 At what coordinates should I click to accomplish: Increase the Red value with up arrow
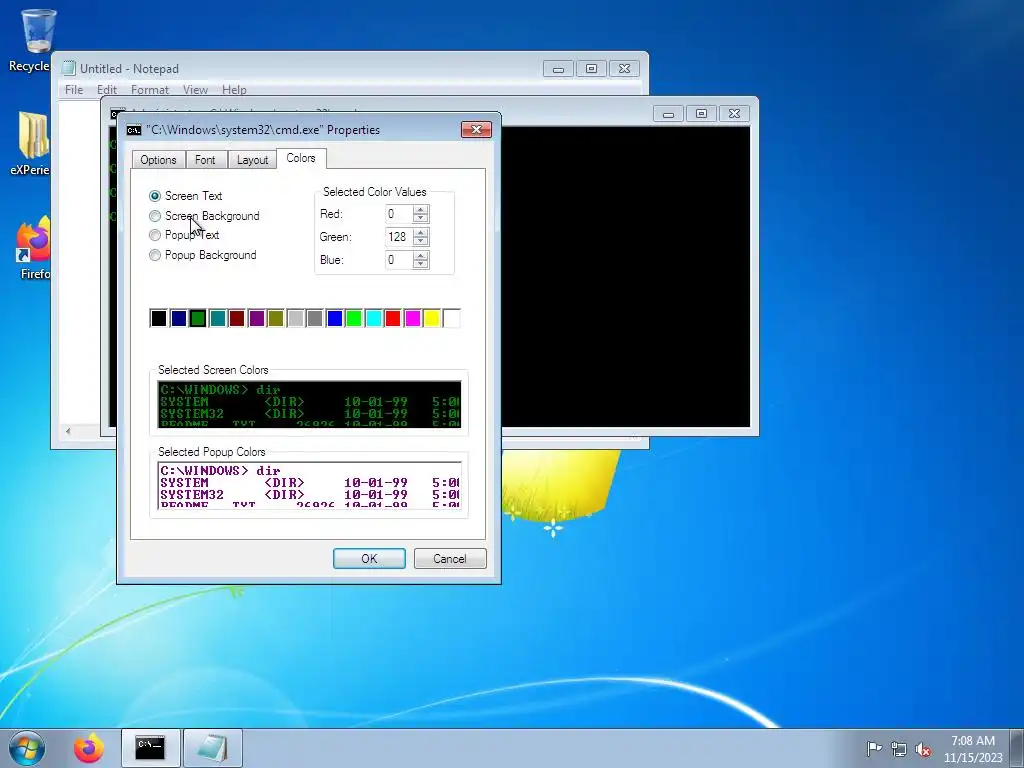pyautogui.click(x=421, y=210)
